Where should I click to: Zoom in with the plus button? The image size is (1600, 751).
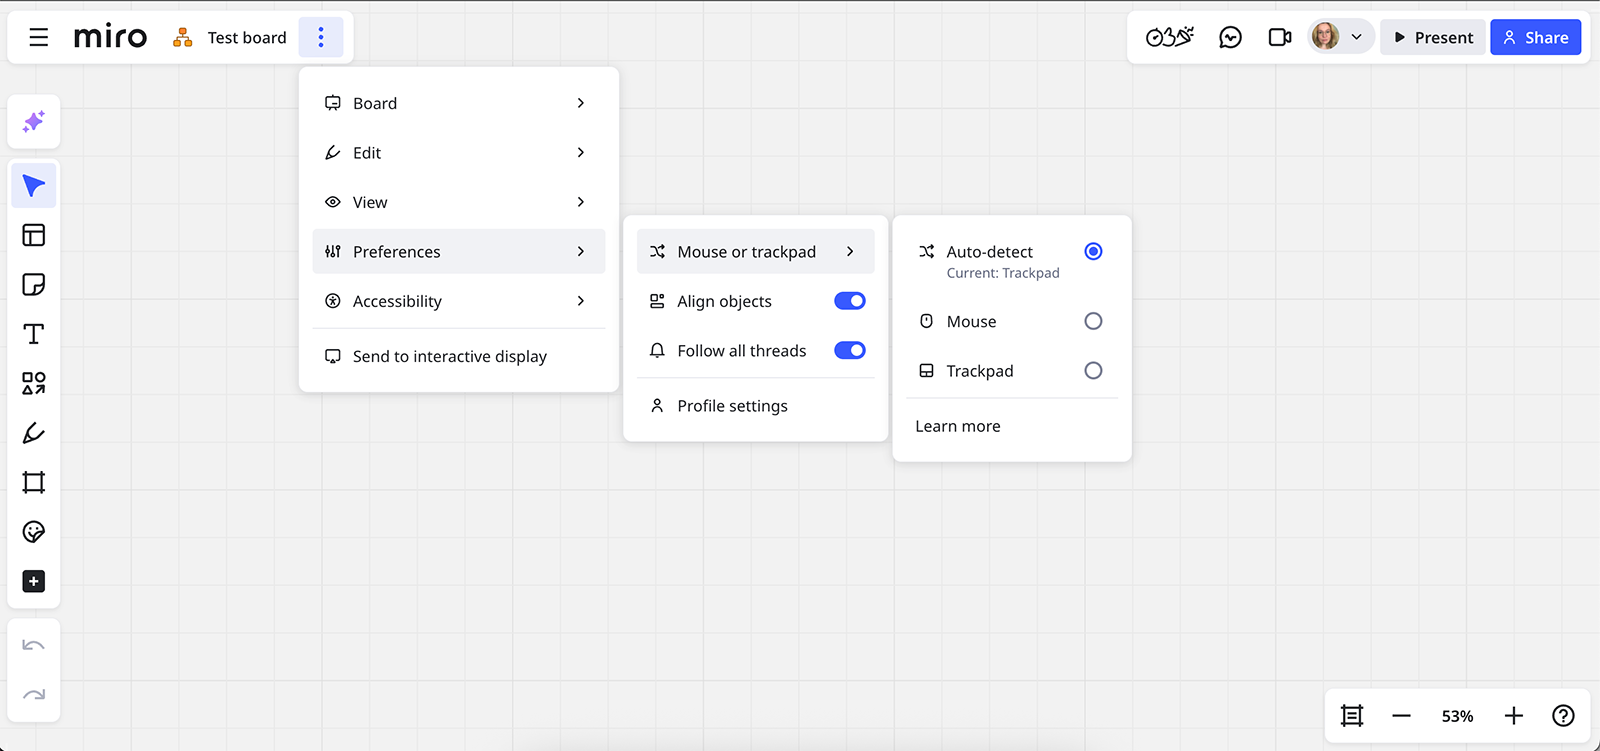[1513, 716]
